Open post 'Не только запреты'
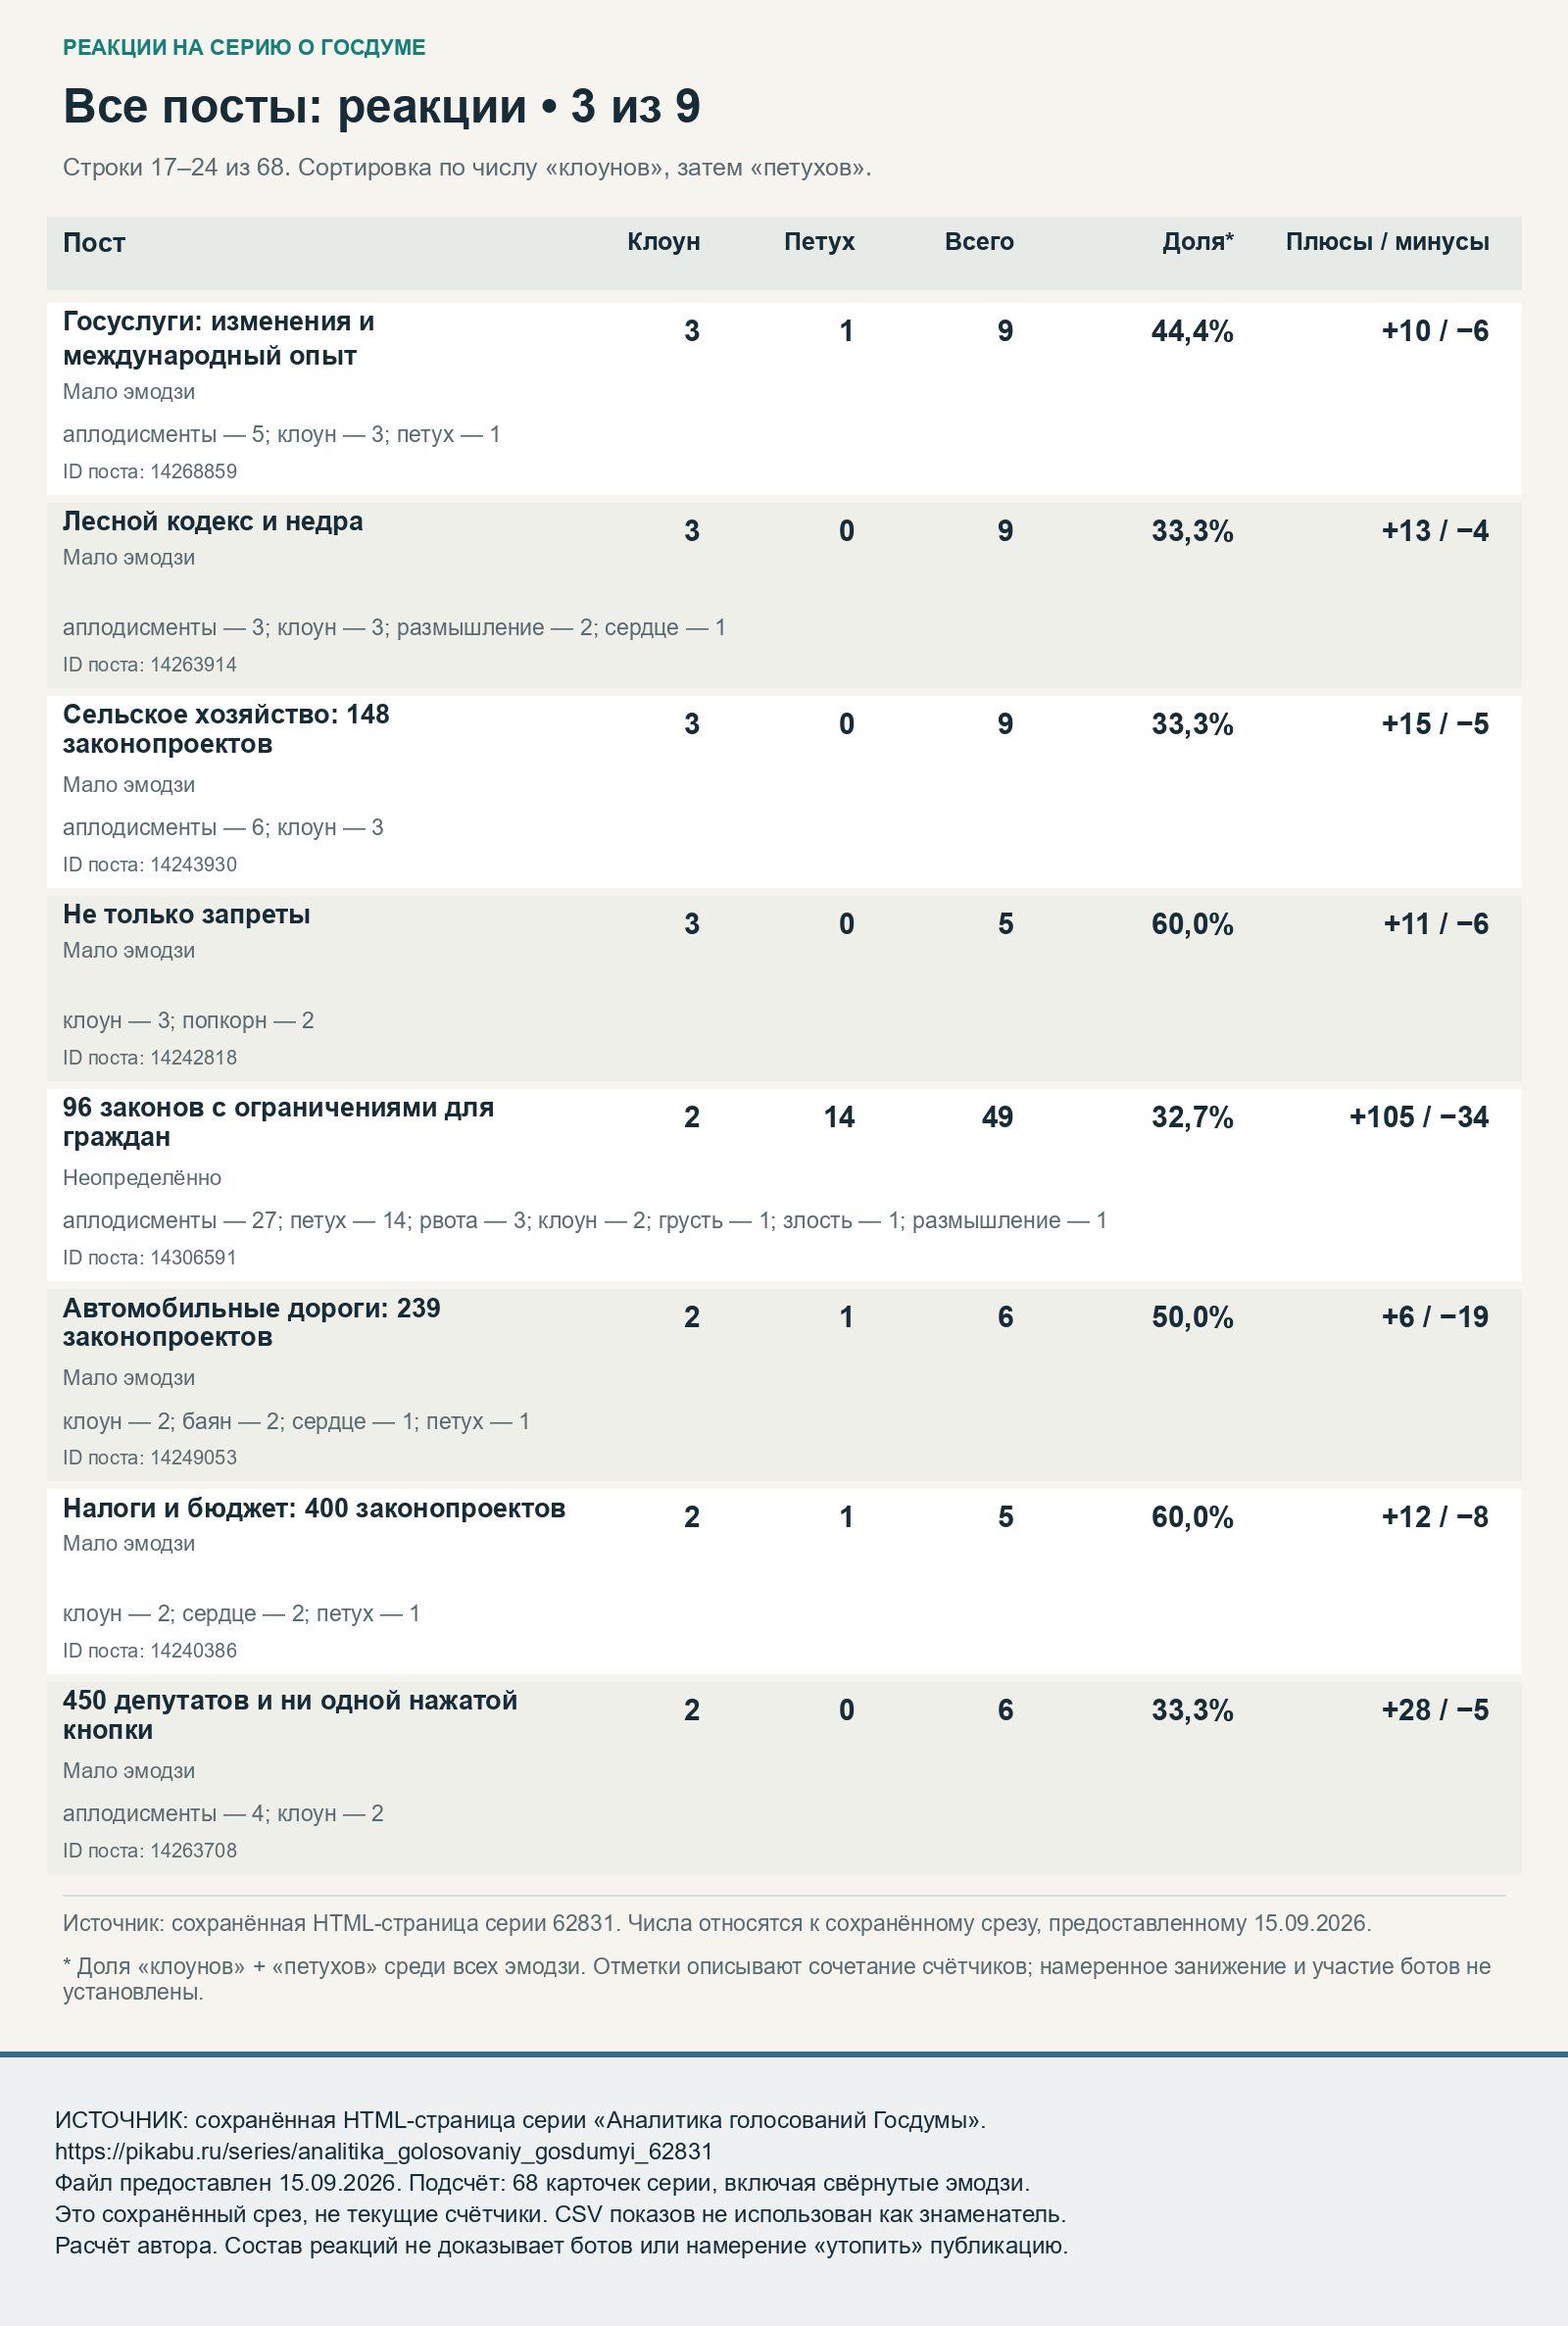The width and height of the screenshot is (1568, 2326). pos(186,915)
